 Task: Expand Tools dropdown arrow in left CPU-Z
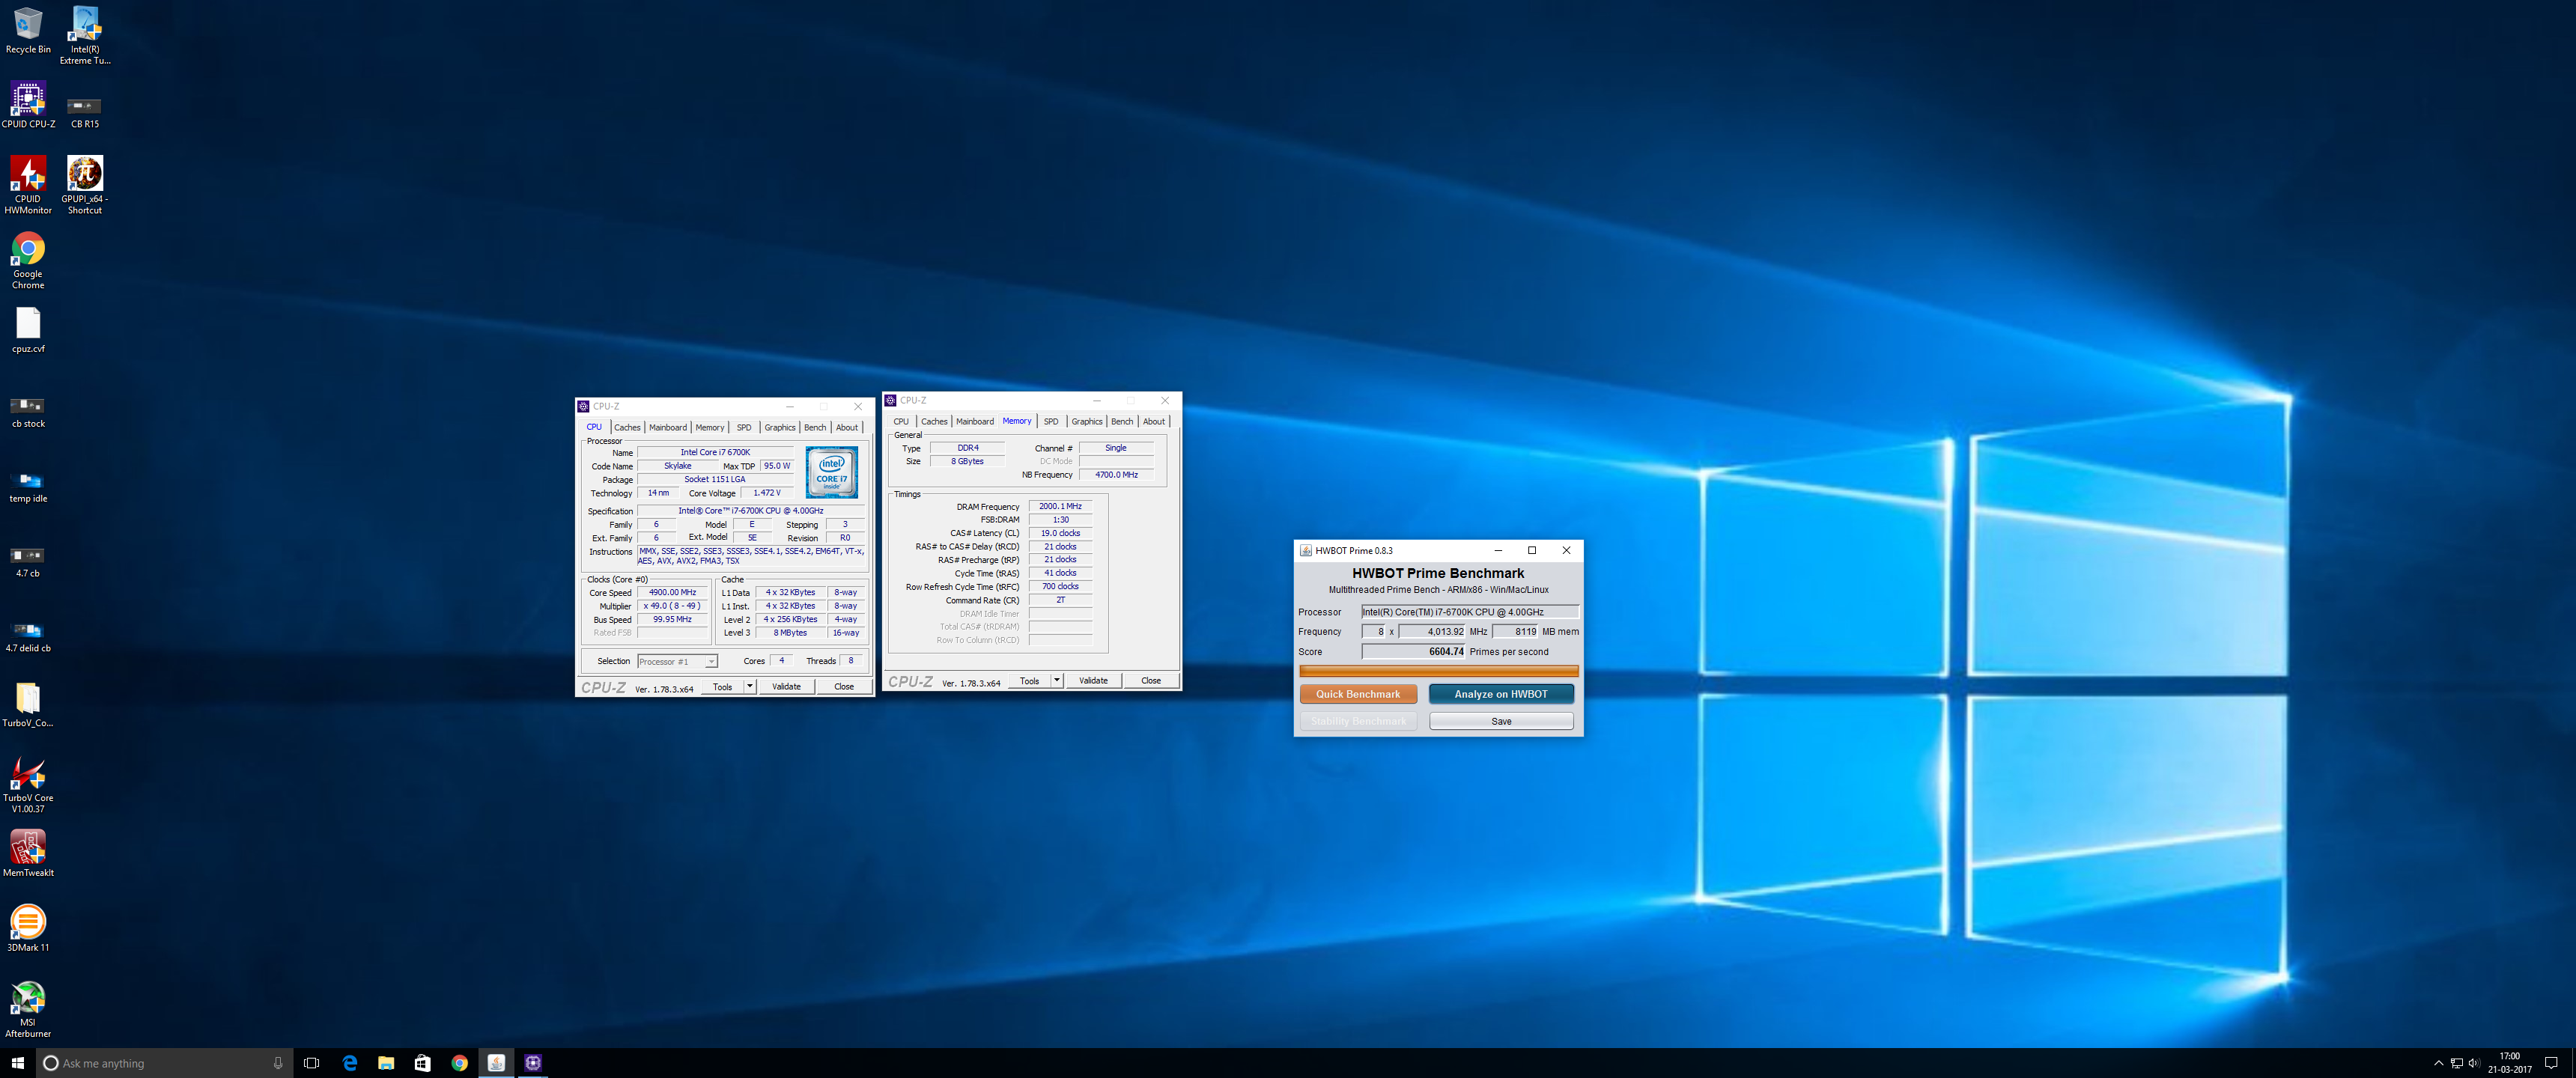point(750,687)
